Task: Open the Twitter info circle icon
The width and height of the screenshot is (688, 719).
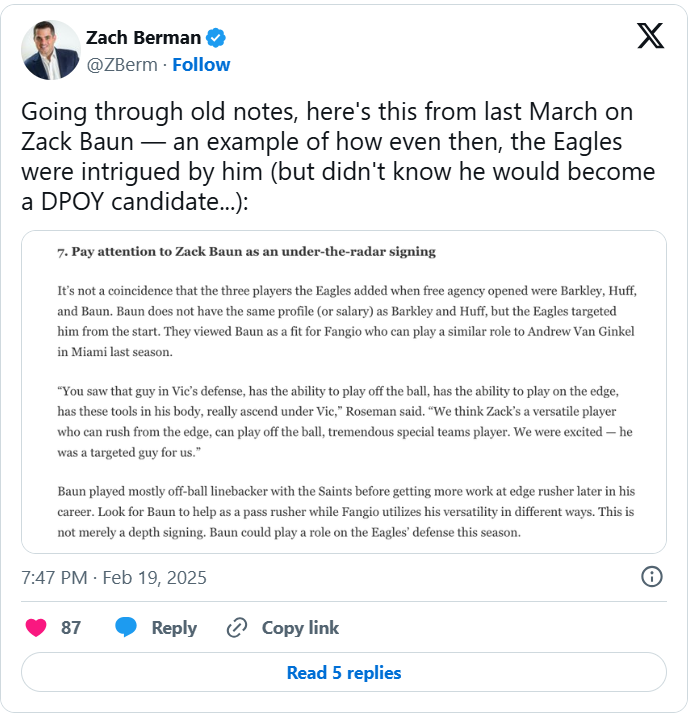Action: coord(651,577)
